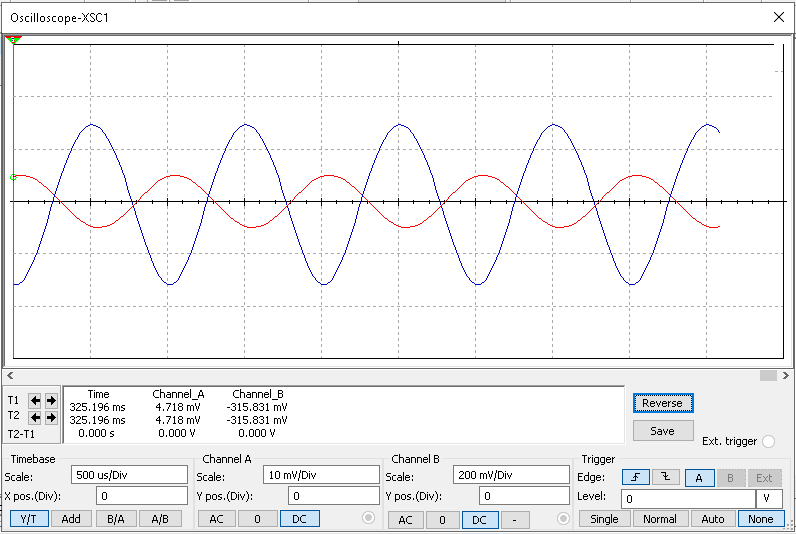Click Channel A terminal radio indicator
Viewport: 796px width, 534px height.
coord(369,517)
